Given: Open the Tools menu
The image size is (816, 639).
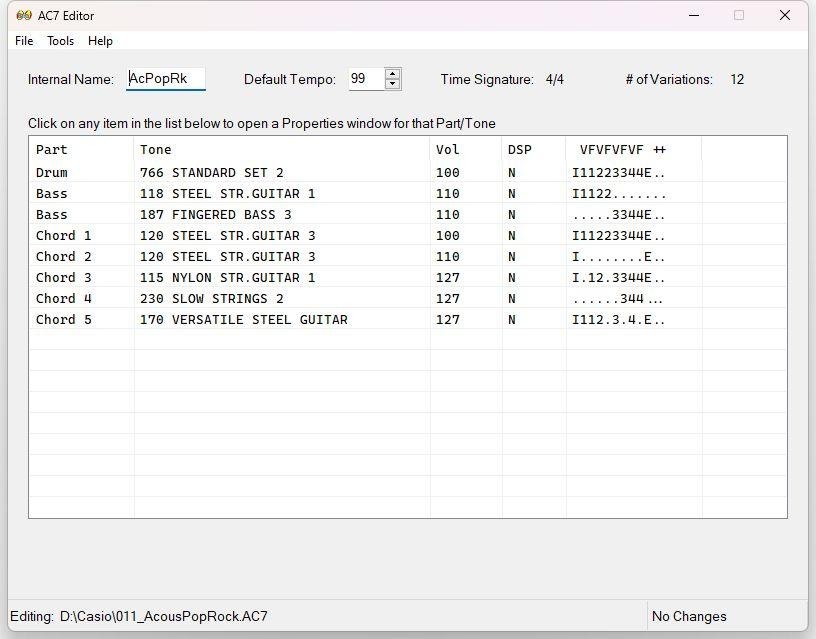Looking at the screenshot, I should pyautogui.click(x=60, y=41).
